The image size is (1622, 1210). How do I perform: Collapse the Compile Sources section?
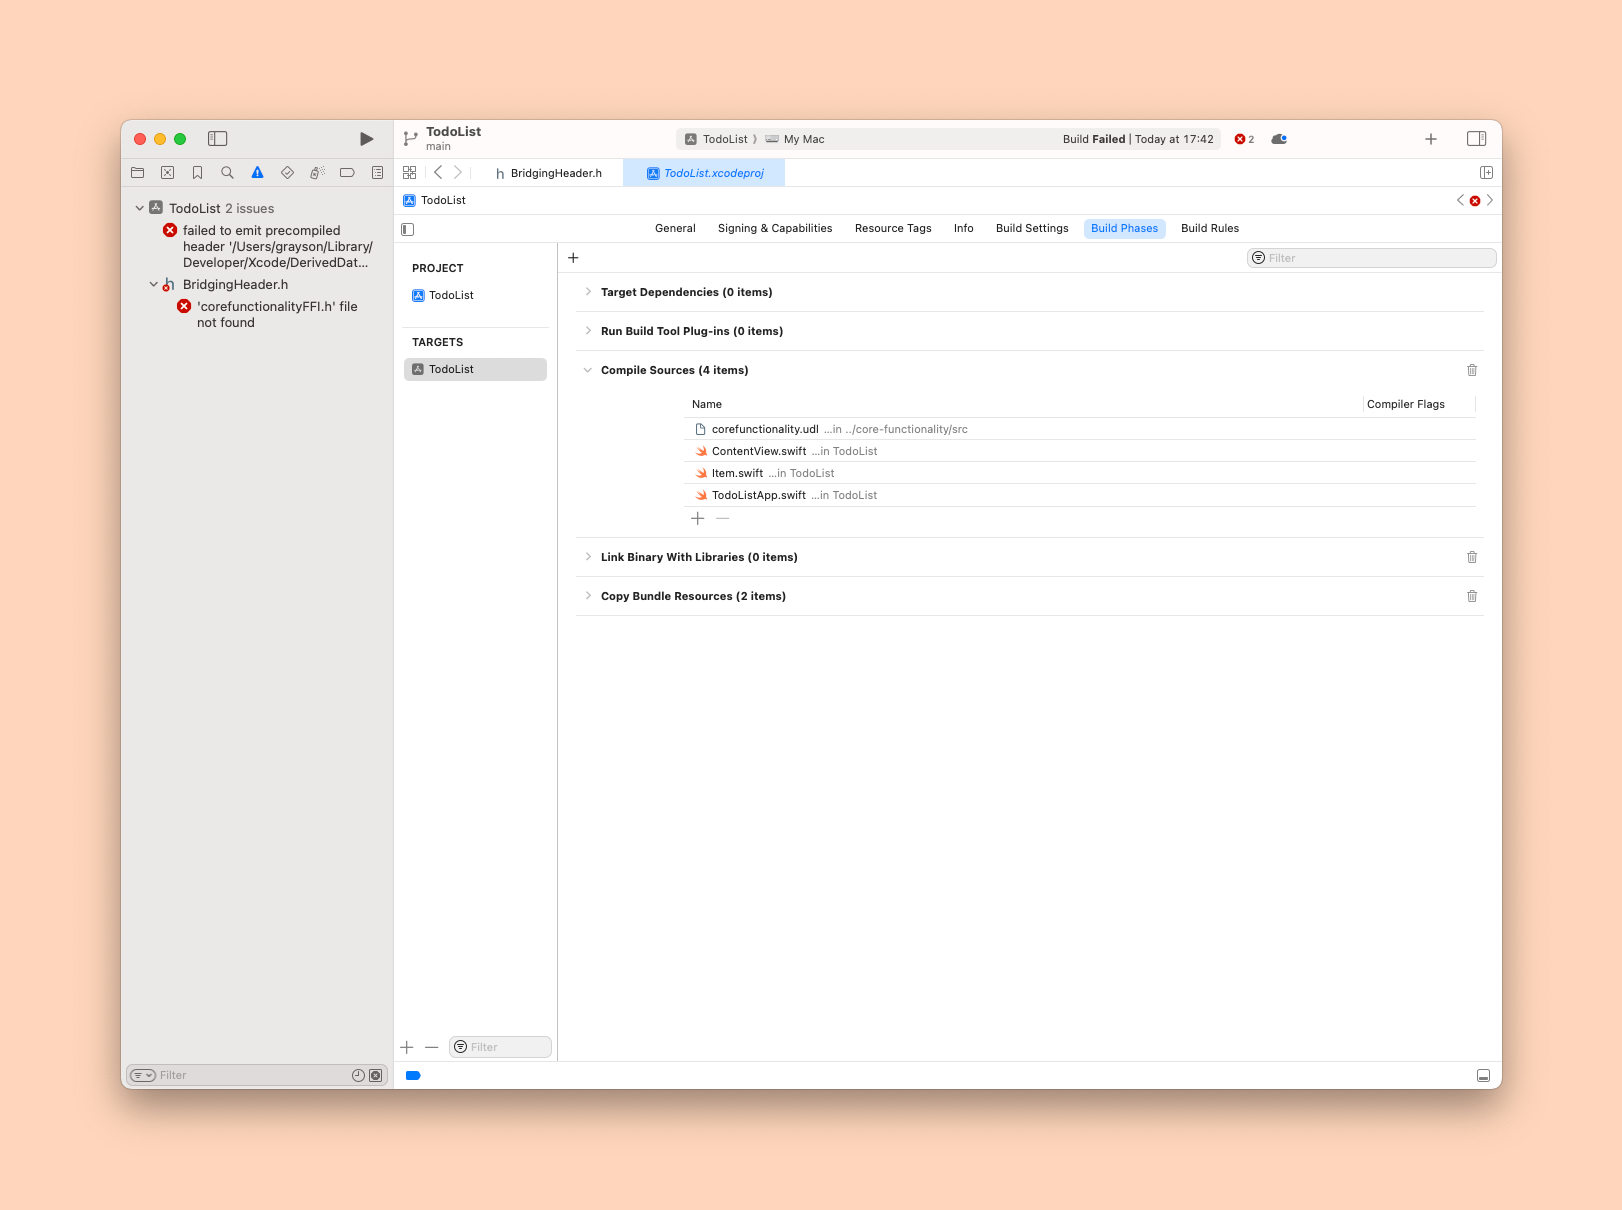point(588,370)
